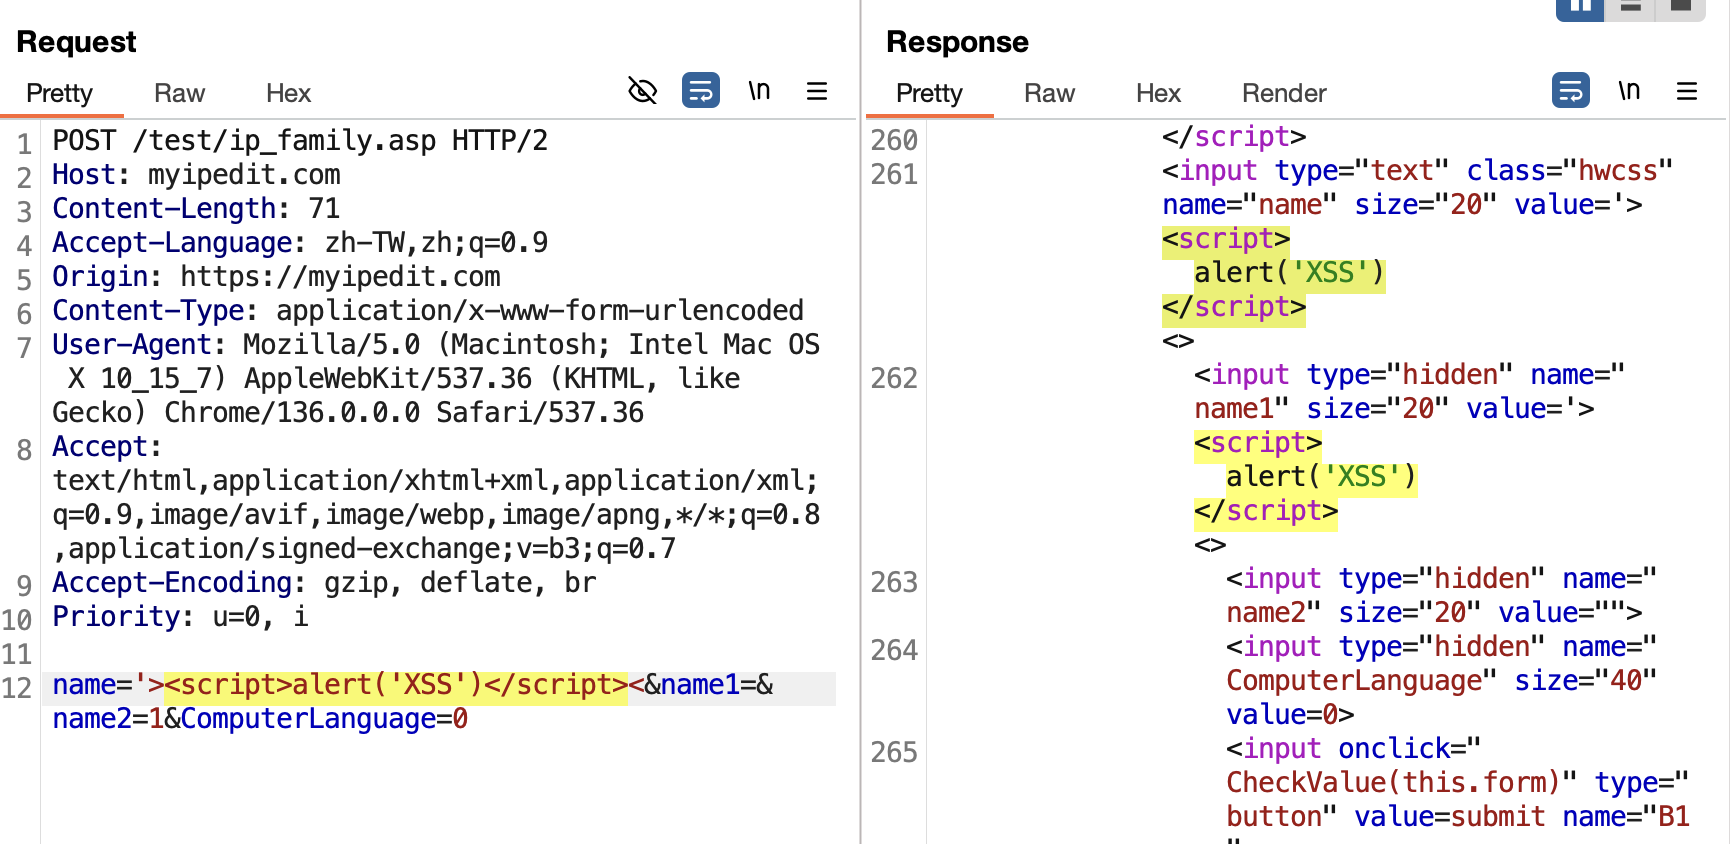The image size is (1730, 844).
Task: Switch to Request Raw tab
Action: click(x=179, y=93)
